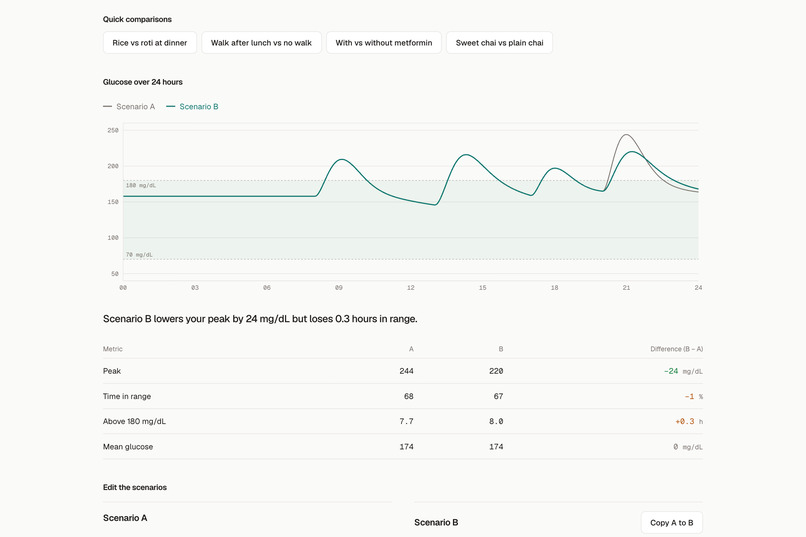Click the 250 y-axis label
Viewport: 806px width, 537px height.
click(x=113, y=131)
